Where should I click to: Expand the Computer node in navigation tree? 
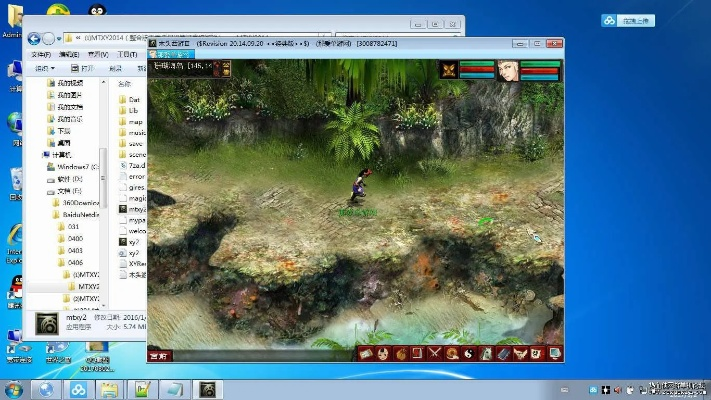point(46,155)
